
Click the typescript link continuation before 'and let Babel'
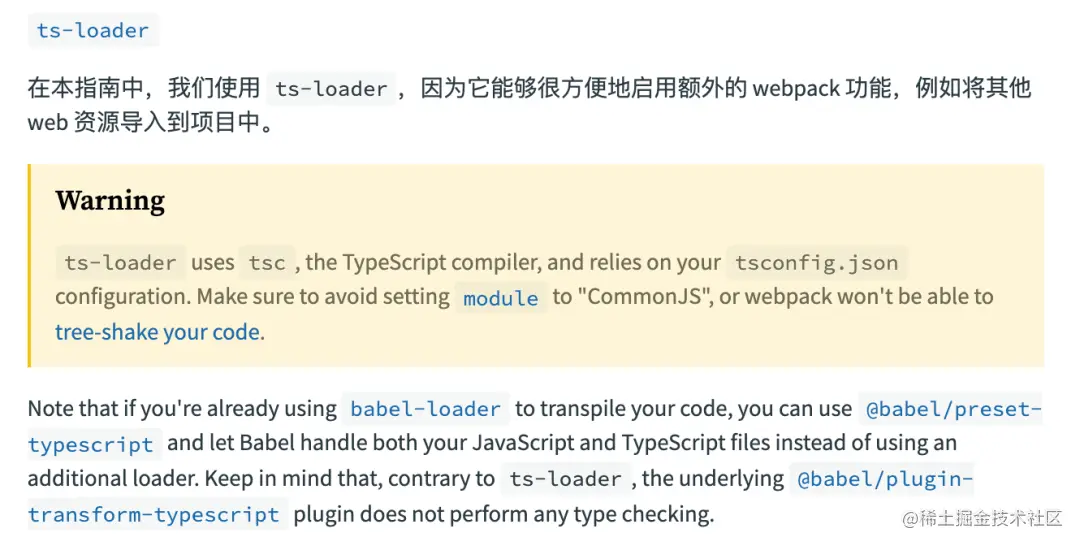tap(94, 445)
